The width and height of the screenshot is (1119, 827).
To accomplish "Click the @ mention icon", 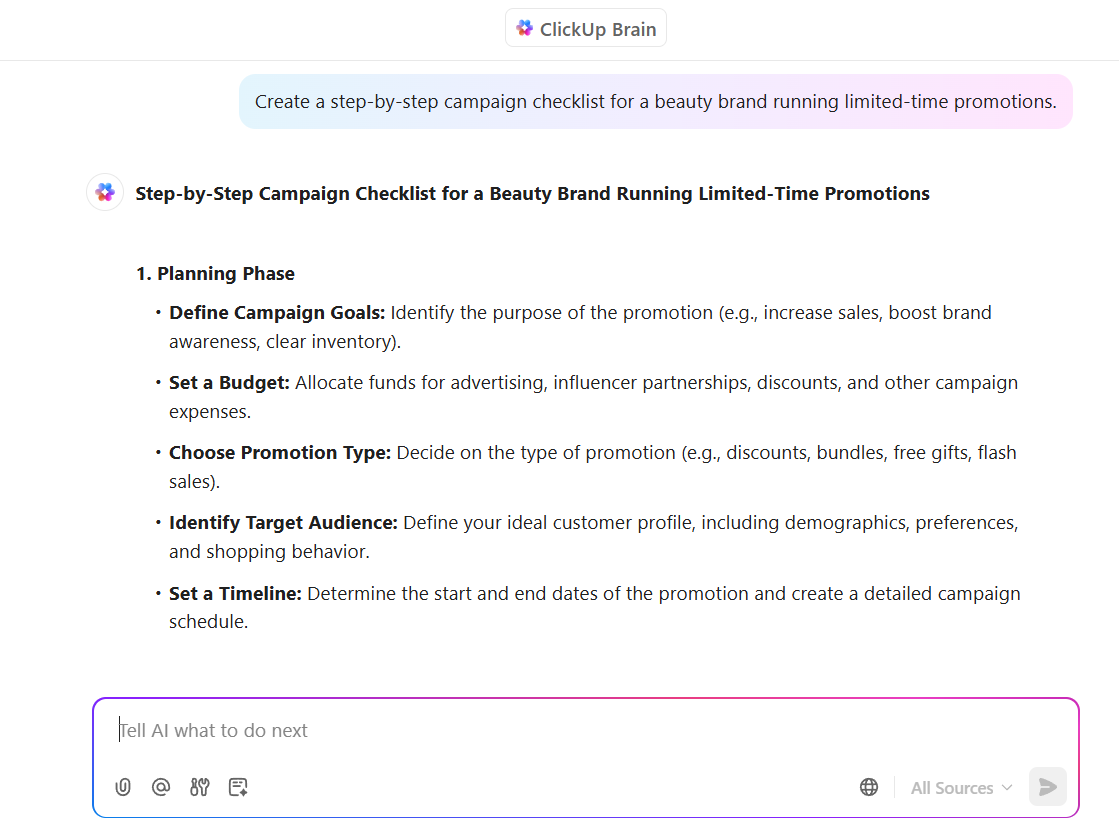I will (161, 787).
